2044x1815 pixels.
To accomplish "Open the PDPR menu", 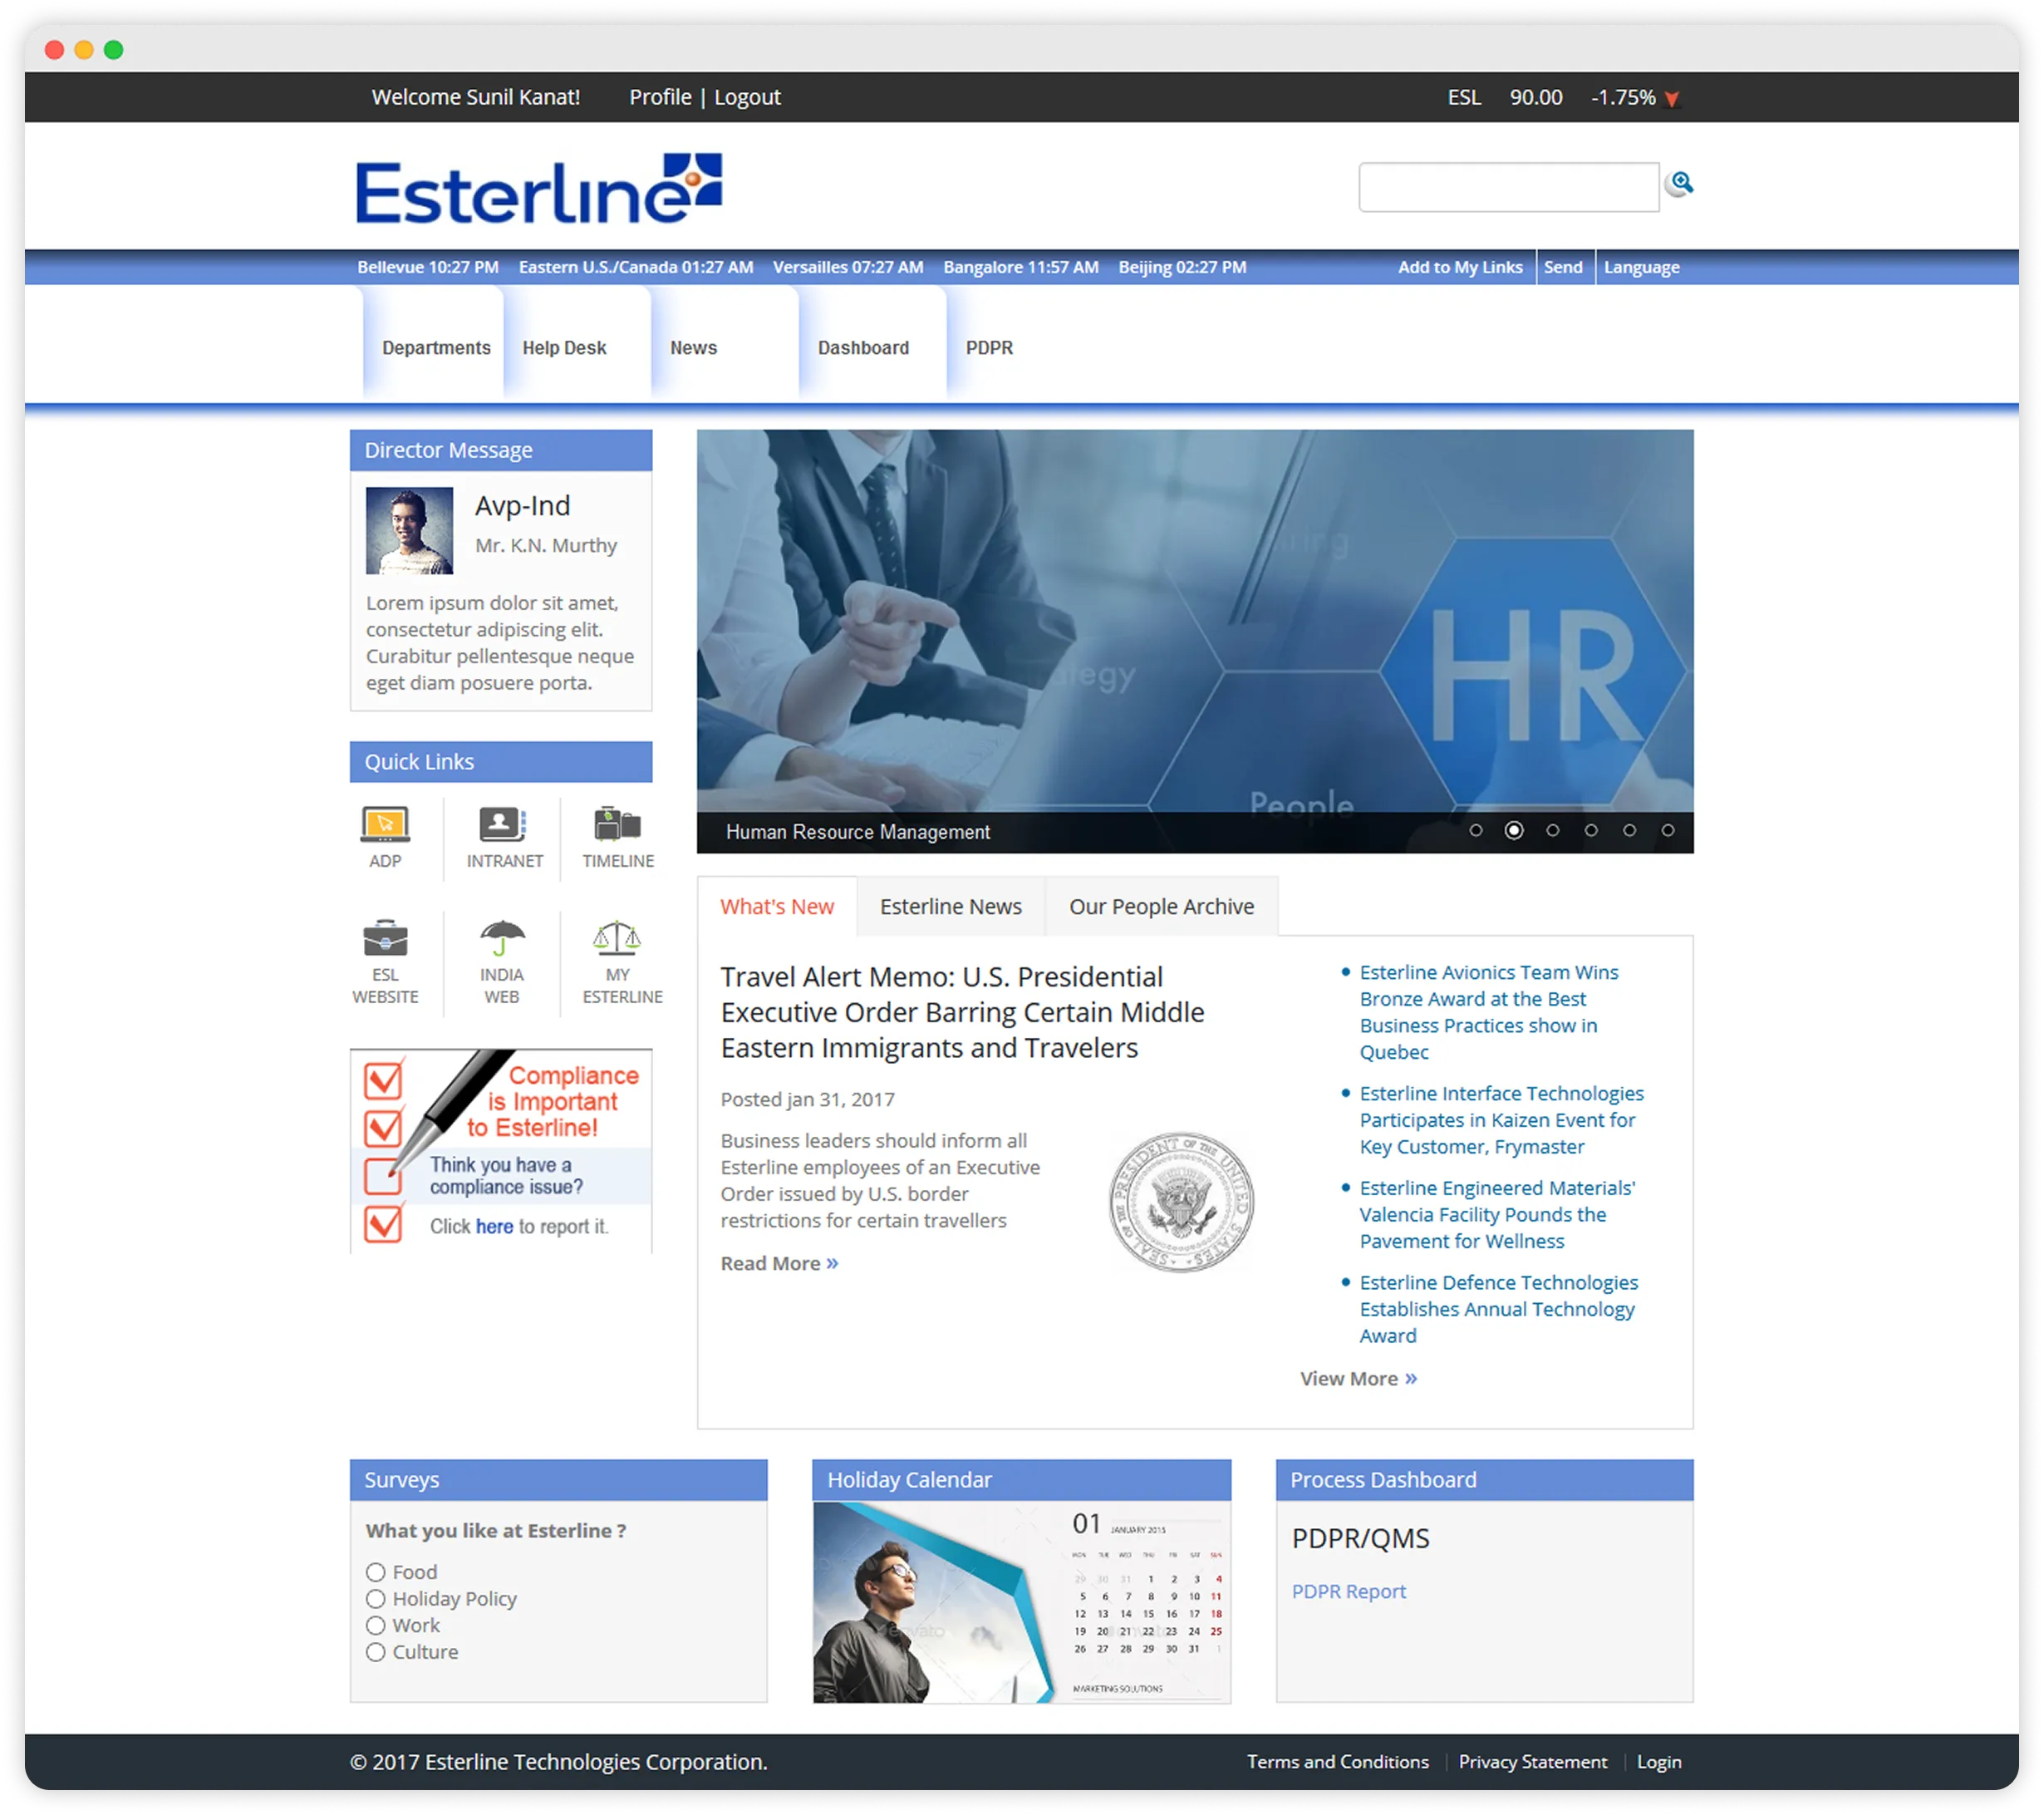I will click(x=989, y=348).
